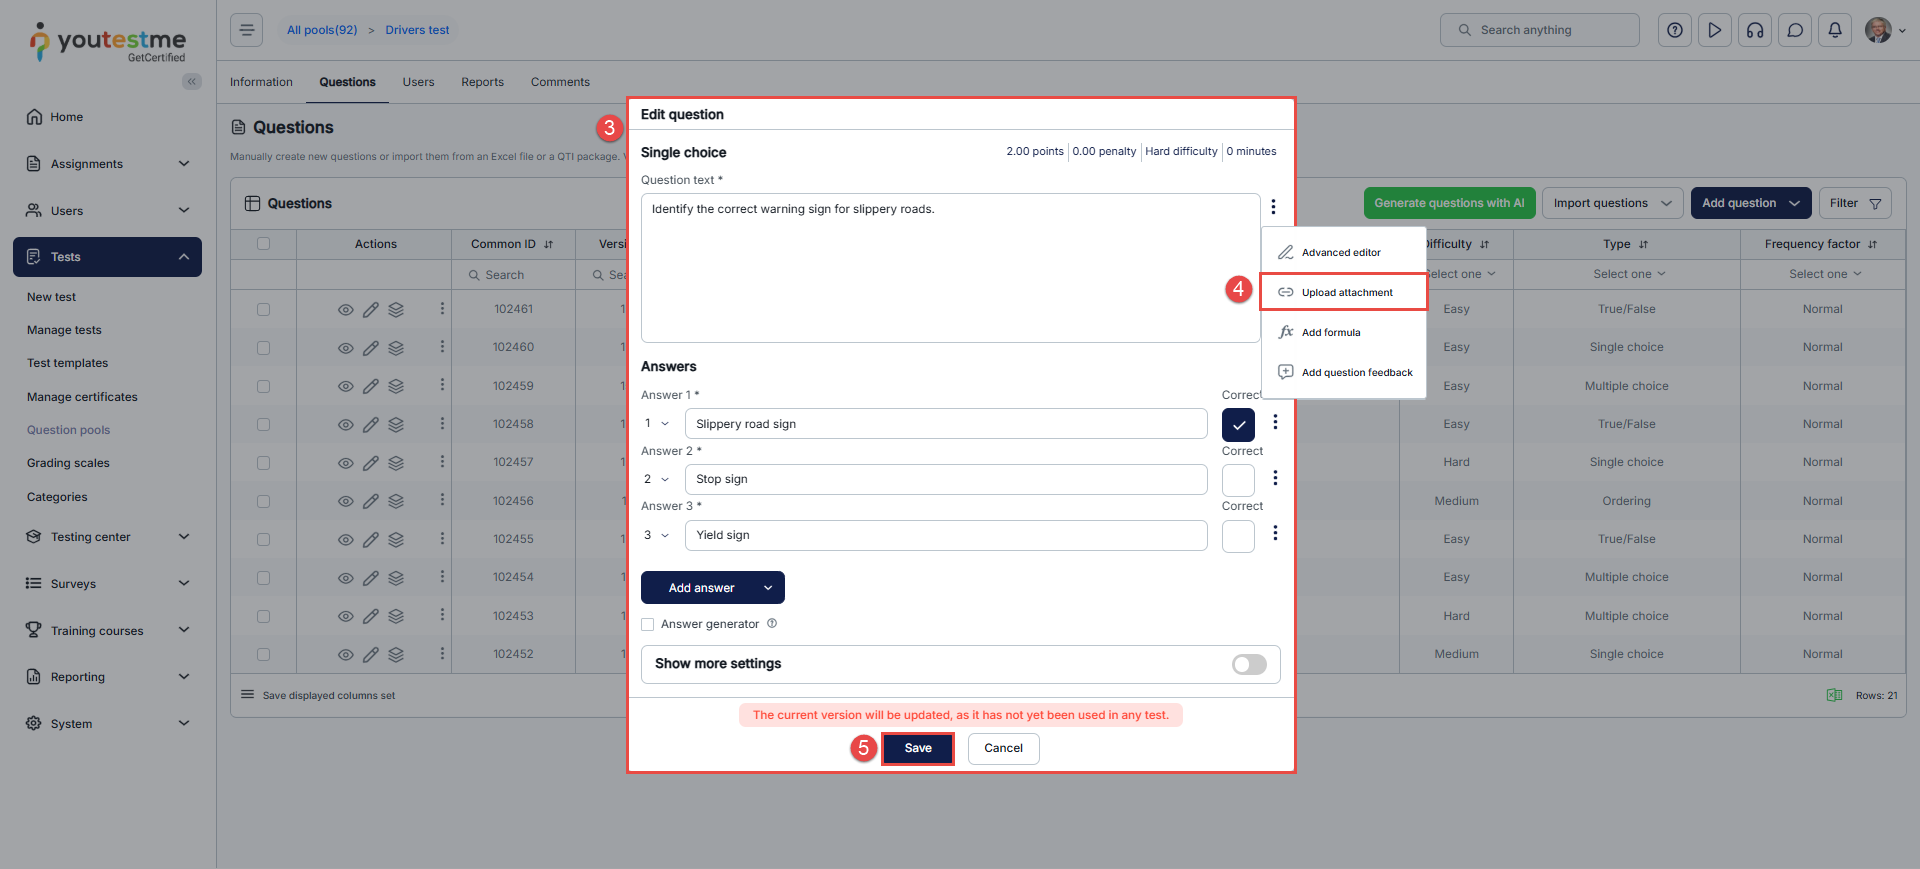Preview question 102460 with eye icon

[345, 348]
